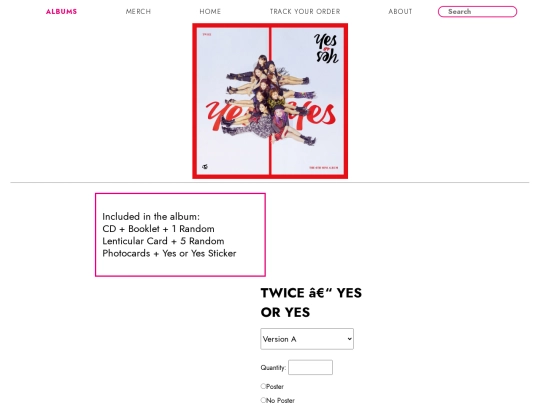Click into the Search box
The width and height of the screenshot is (540, 405).
(x=477, y=11)
